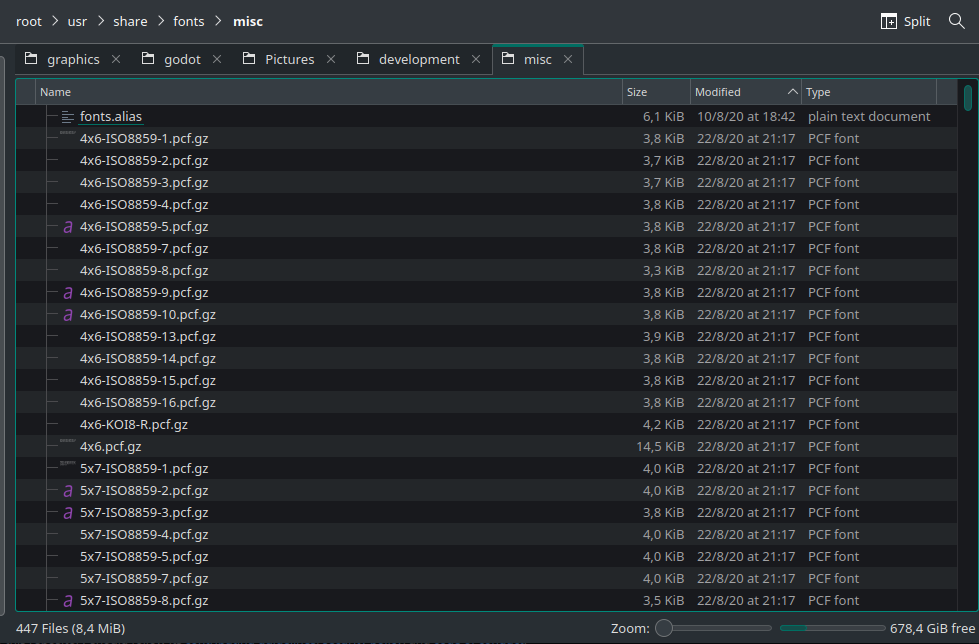Image resolution: width=979 pixels, height=644 pixels.
Task: Click the Split view button
Action: tap(905, 21)
